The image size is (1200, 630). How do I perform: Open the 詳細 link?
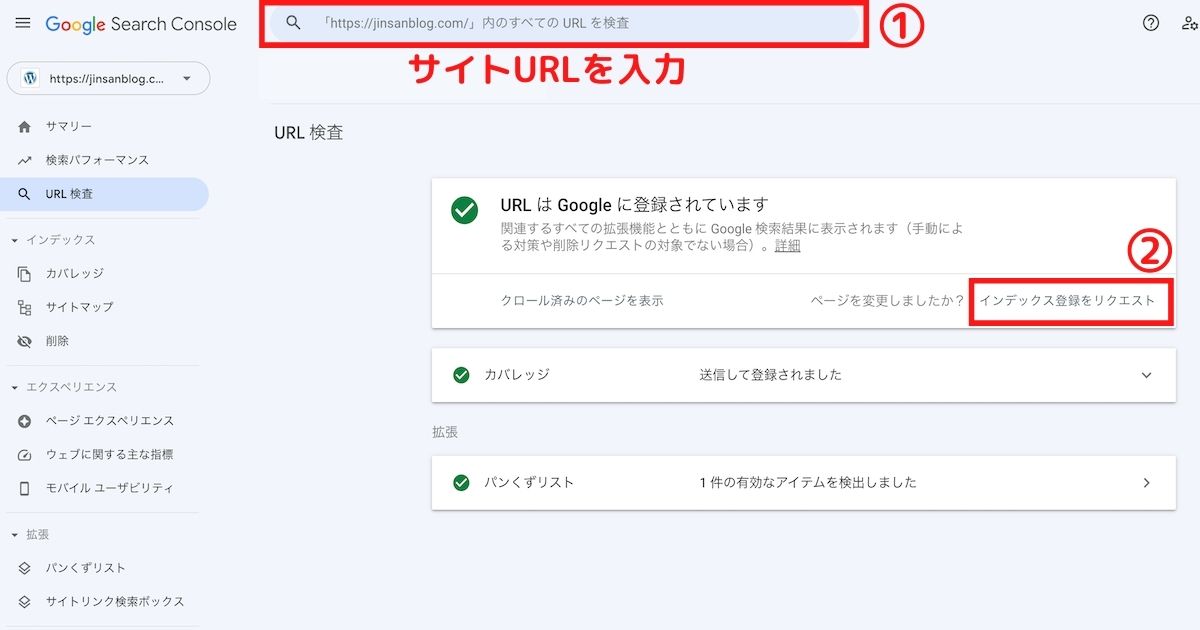(787, 245)
